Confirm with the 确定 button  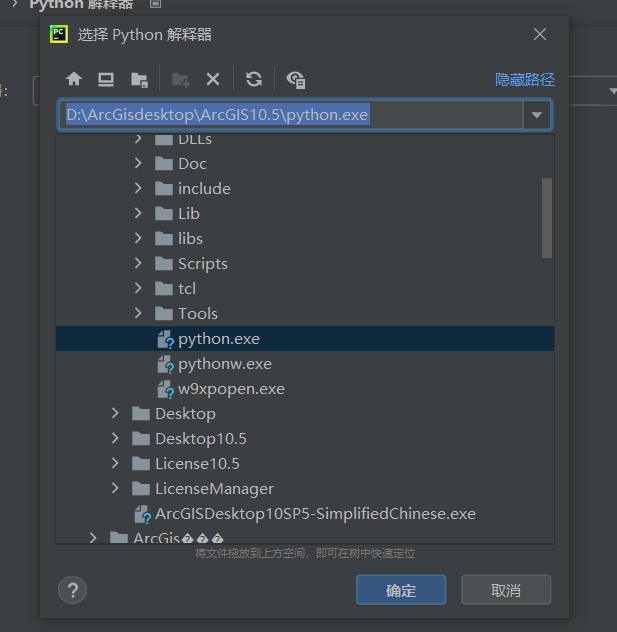coord(401,590)
